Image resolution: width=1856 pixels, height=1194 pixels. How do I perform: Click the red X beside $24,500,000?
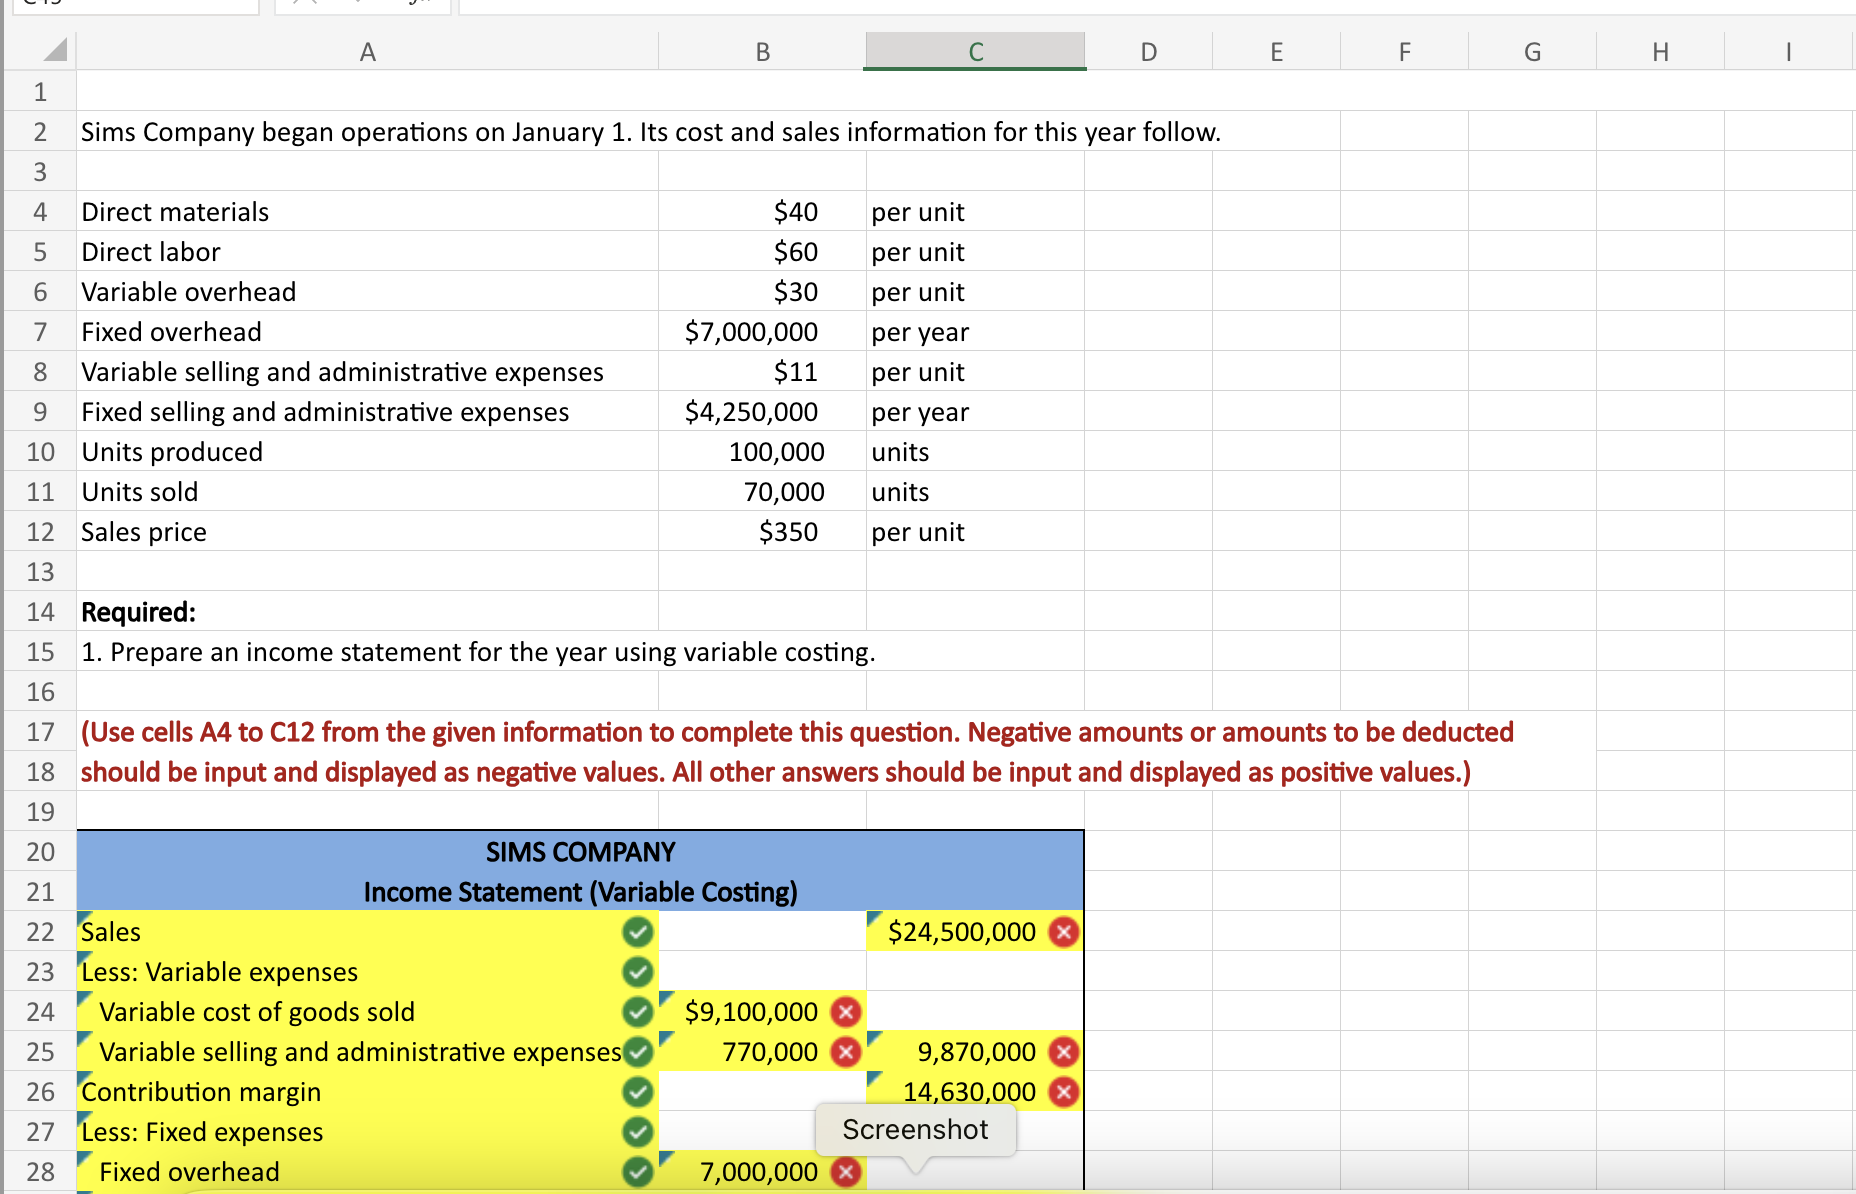(x=1065, y=932)
